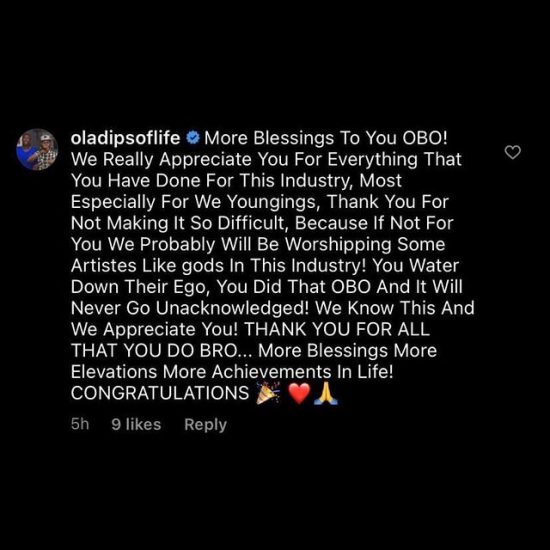Click 'Down Their Ego,' text

tap(140, 287)
